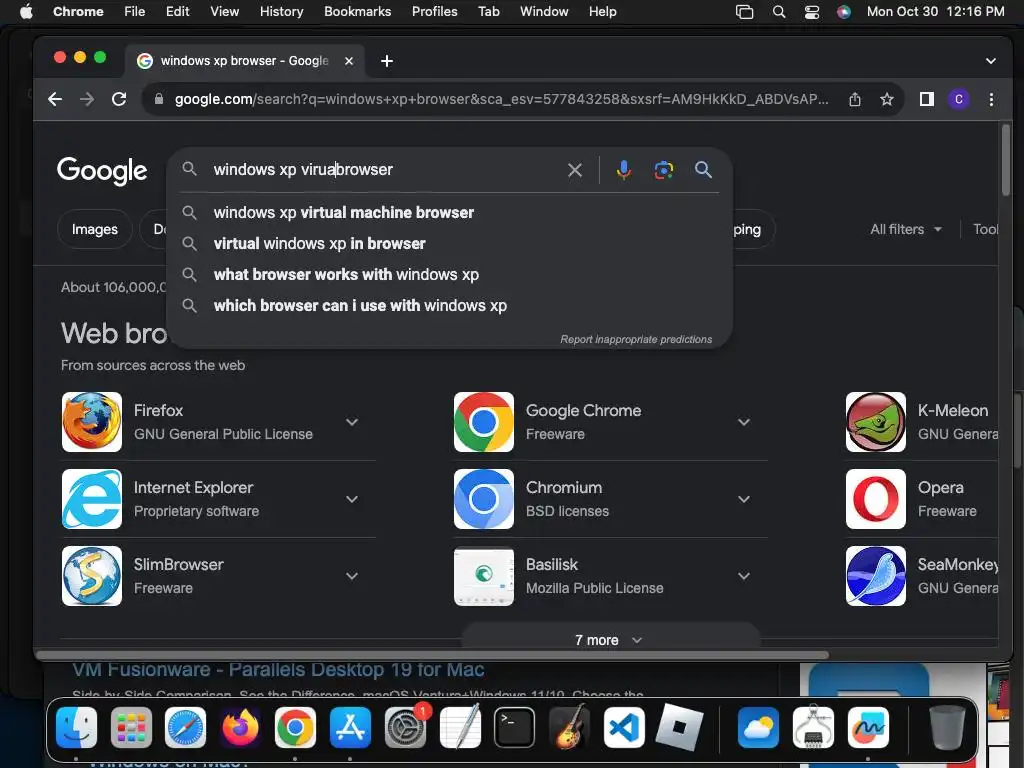Viewport: 1024px width, 768px height.
Task: Select suggestion windows xp virtual machine browser
Action: [450, 212]
